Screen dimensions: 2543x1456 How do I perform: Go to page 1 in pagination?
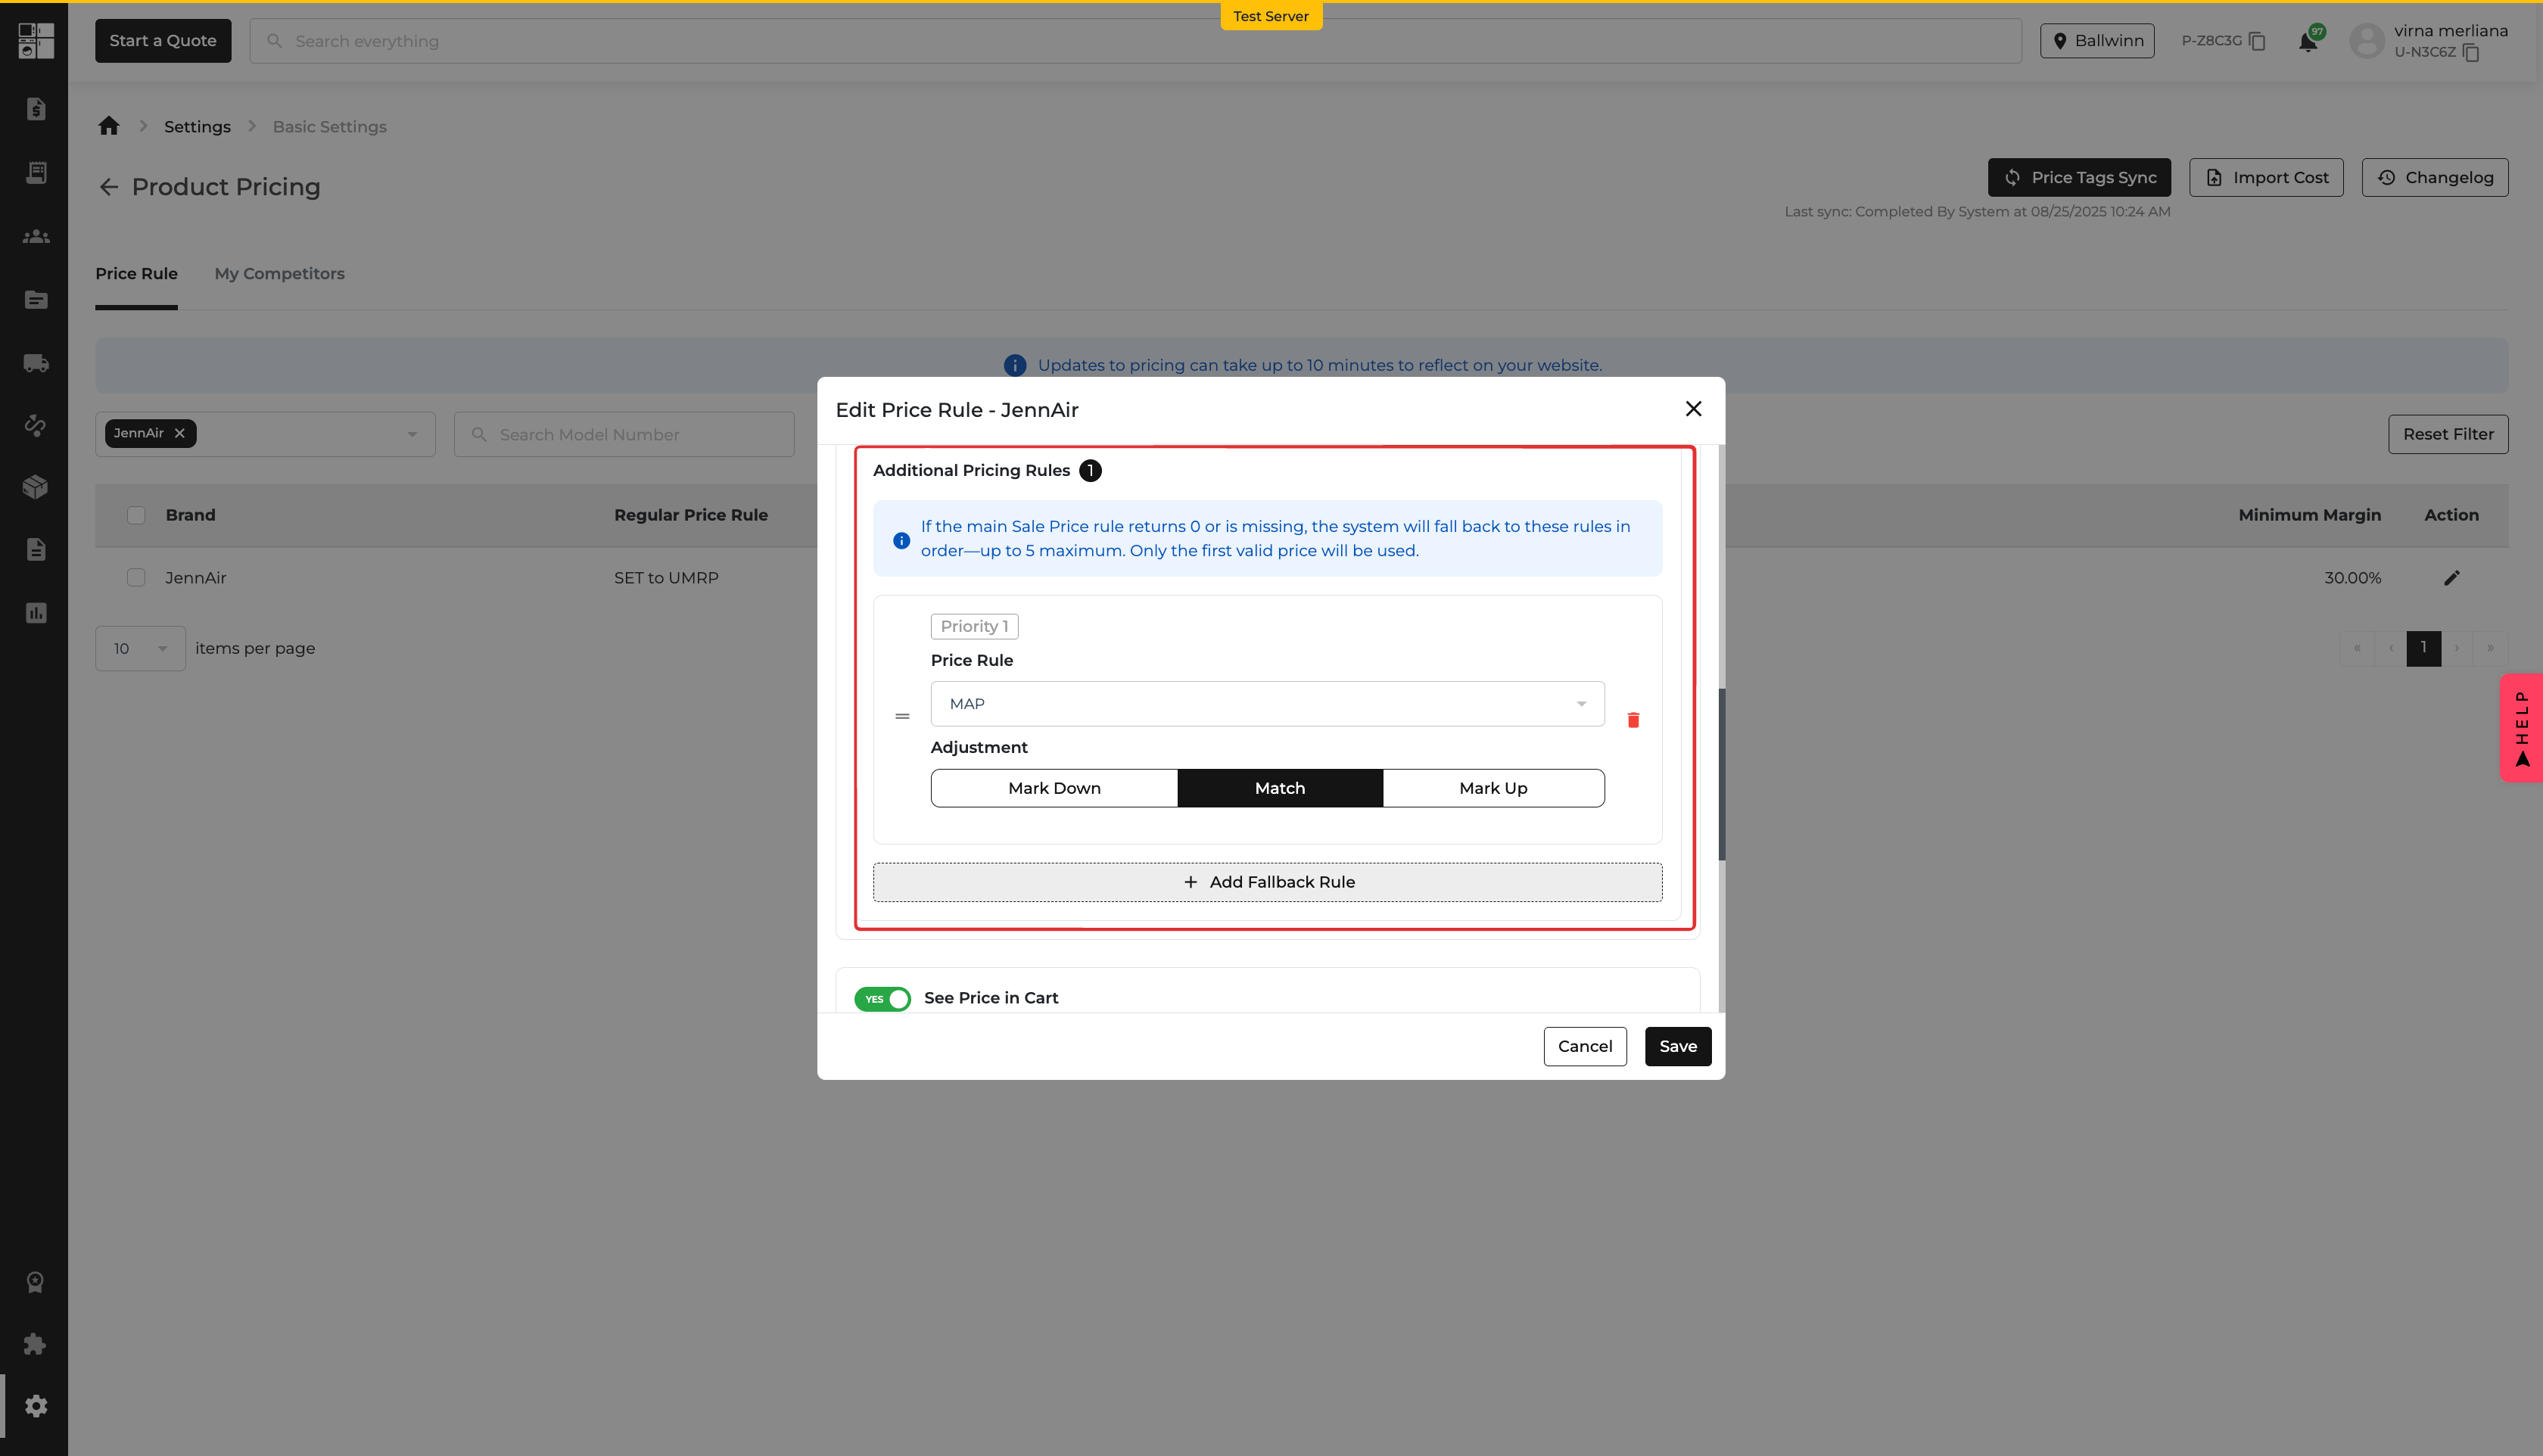click(x=2423, y=648)
